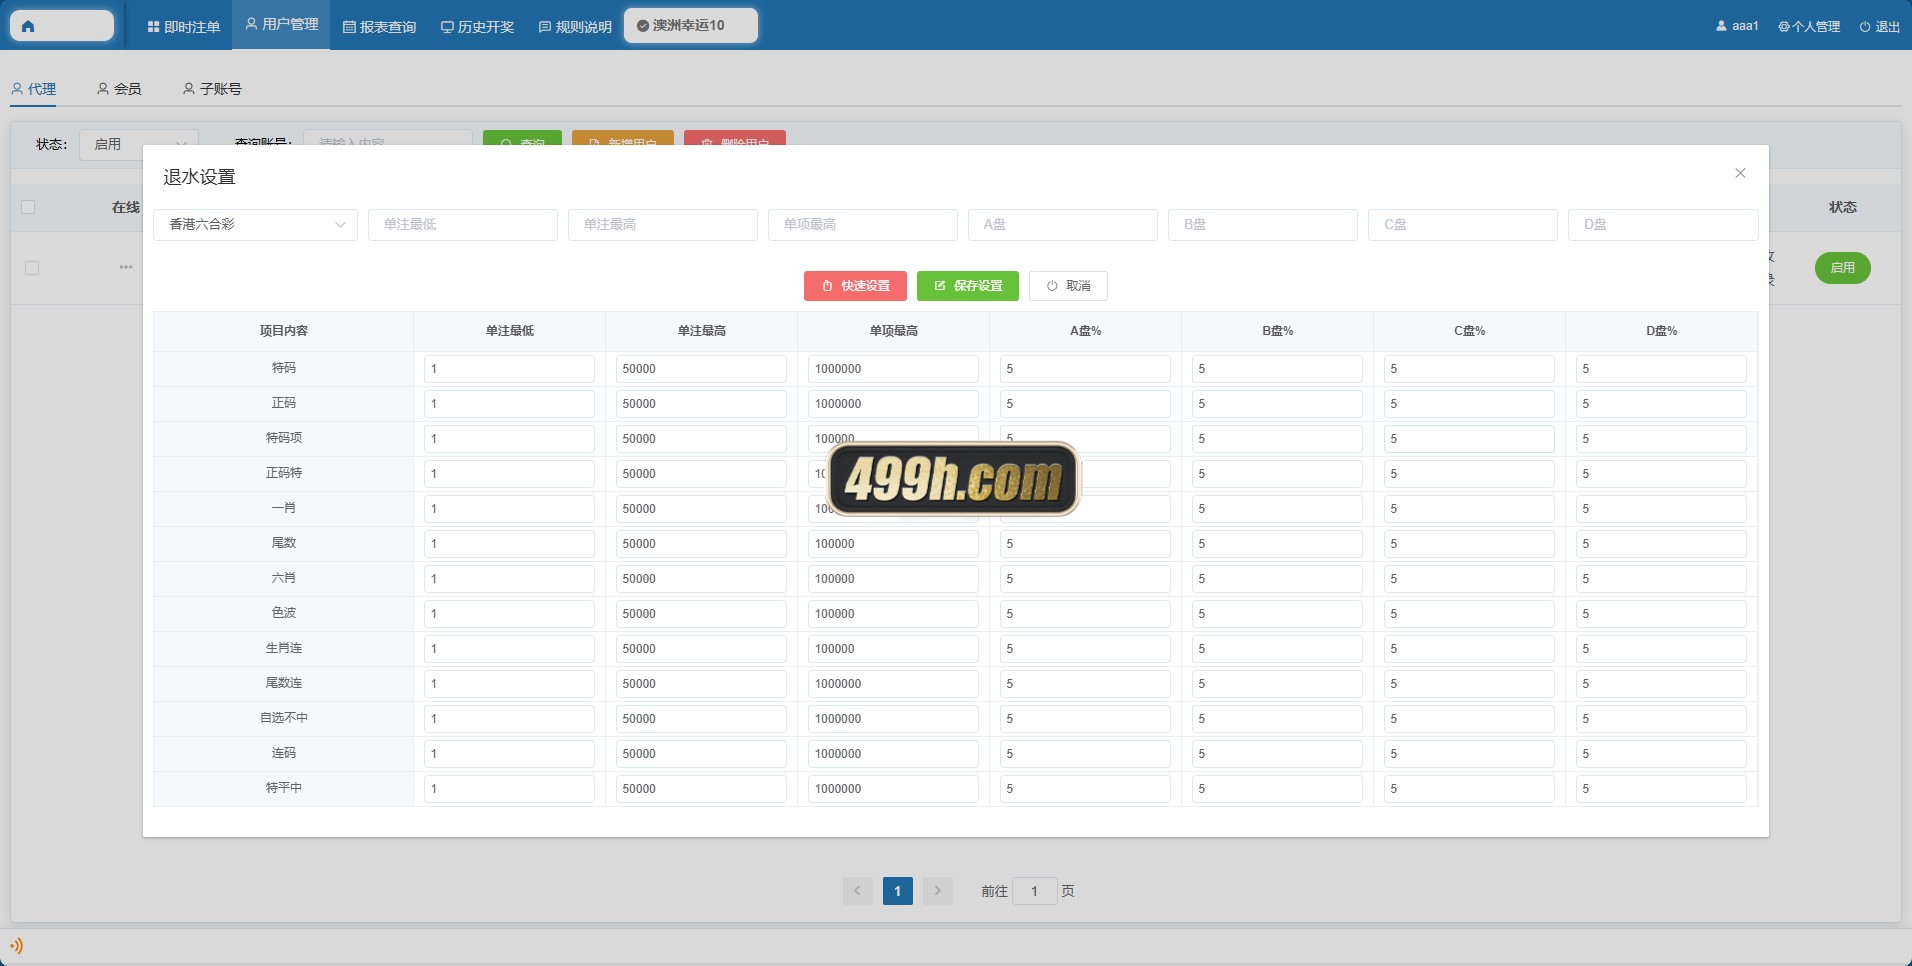Open 个人管理 settings
Viewport: 1912px width, 966px height.
tap(1809, 27)
